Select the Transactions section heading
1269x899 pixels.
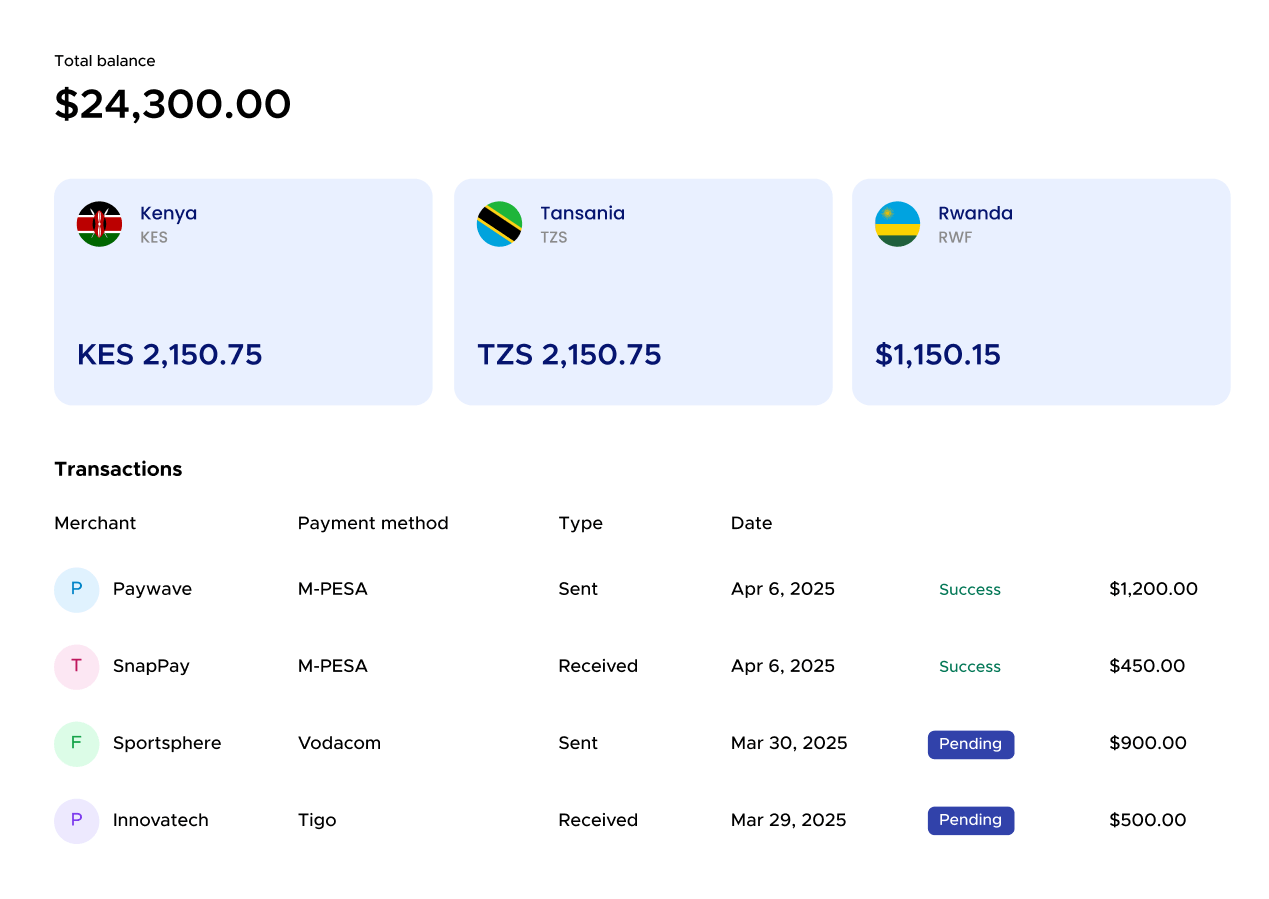point(118,469)
